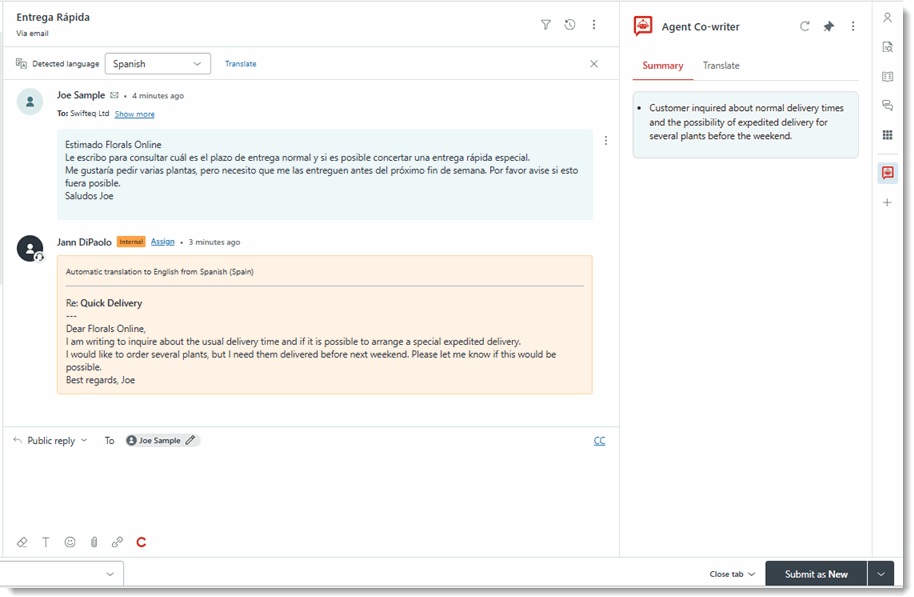
Task: Open the Spanish language dropdown
Action: 157,64
